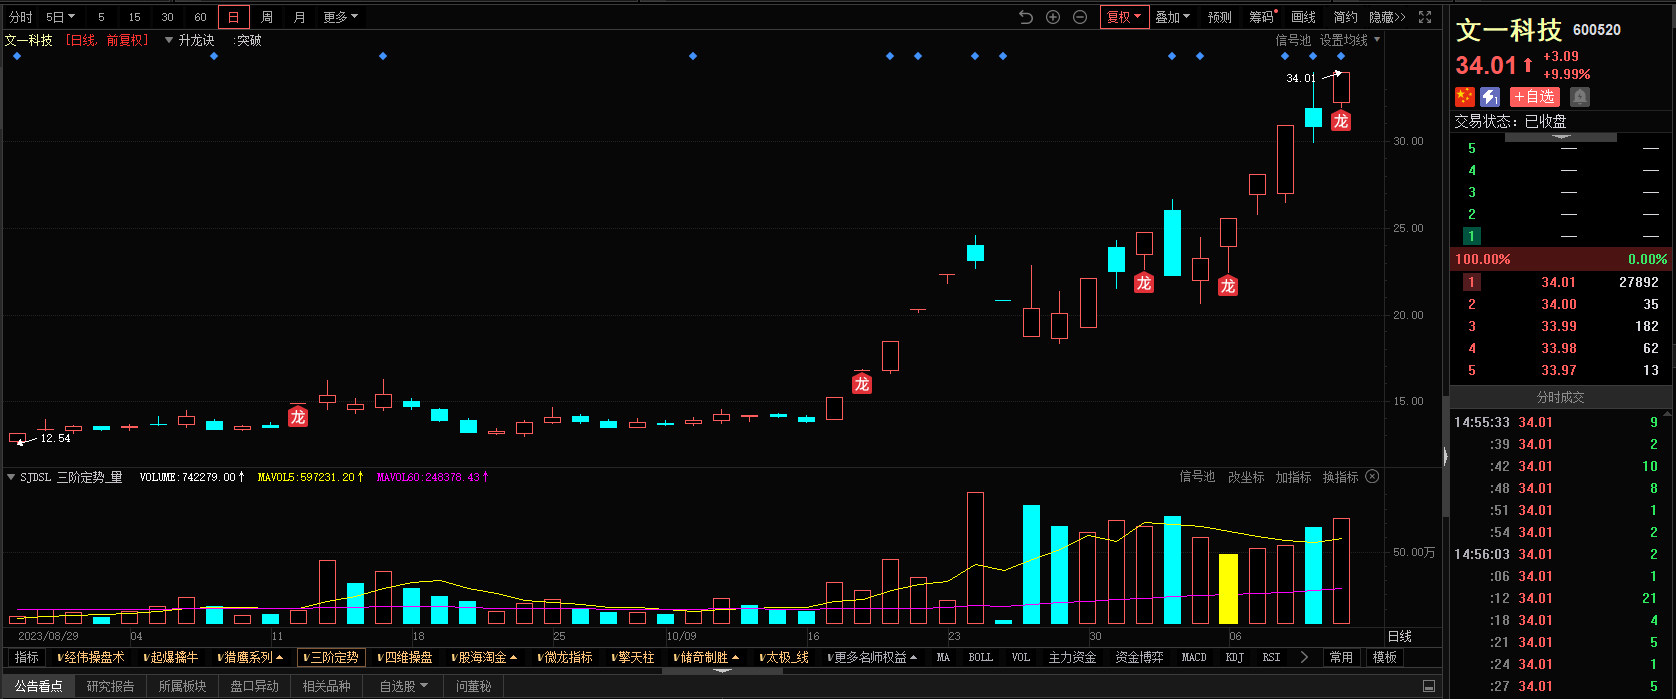This screenshot has height=699, width=1676.
Task: Collapse the right-side quote panel handle
Action: pos(1445,457)
